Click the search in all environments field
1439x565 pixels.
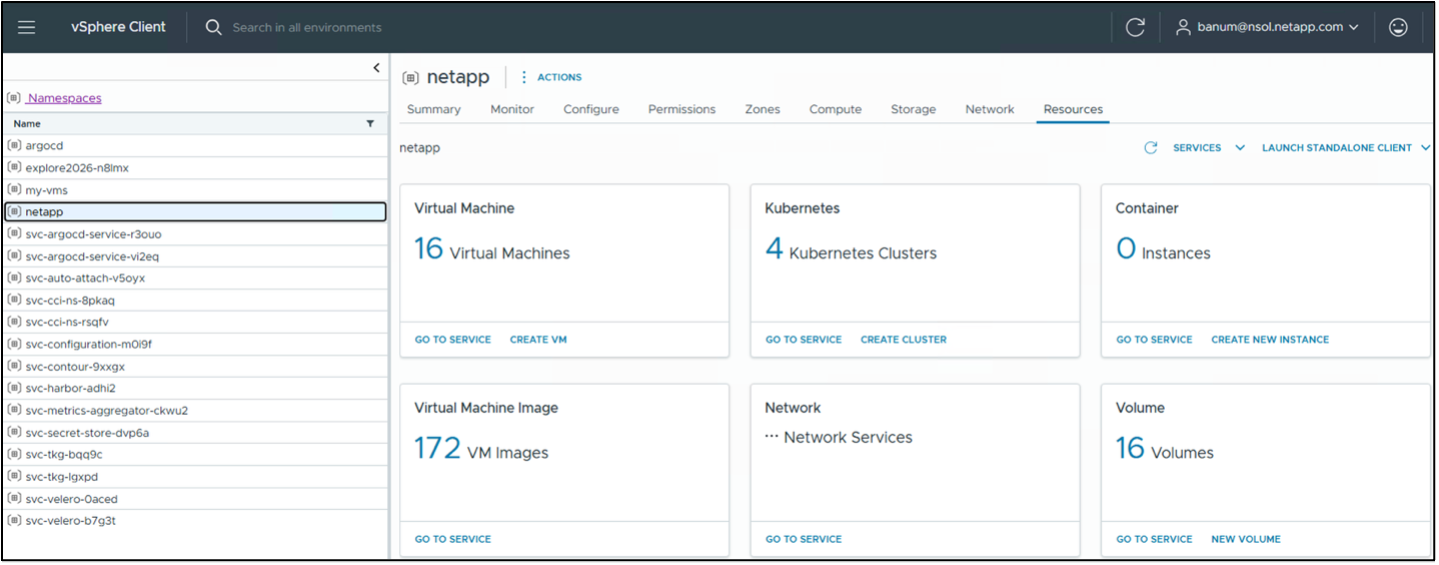pyautogui.click(x=307, y=27)
